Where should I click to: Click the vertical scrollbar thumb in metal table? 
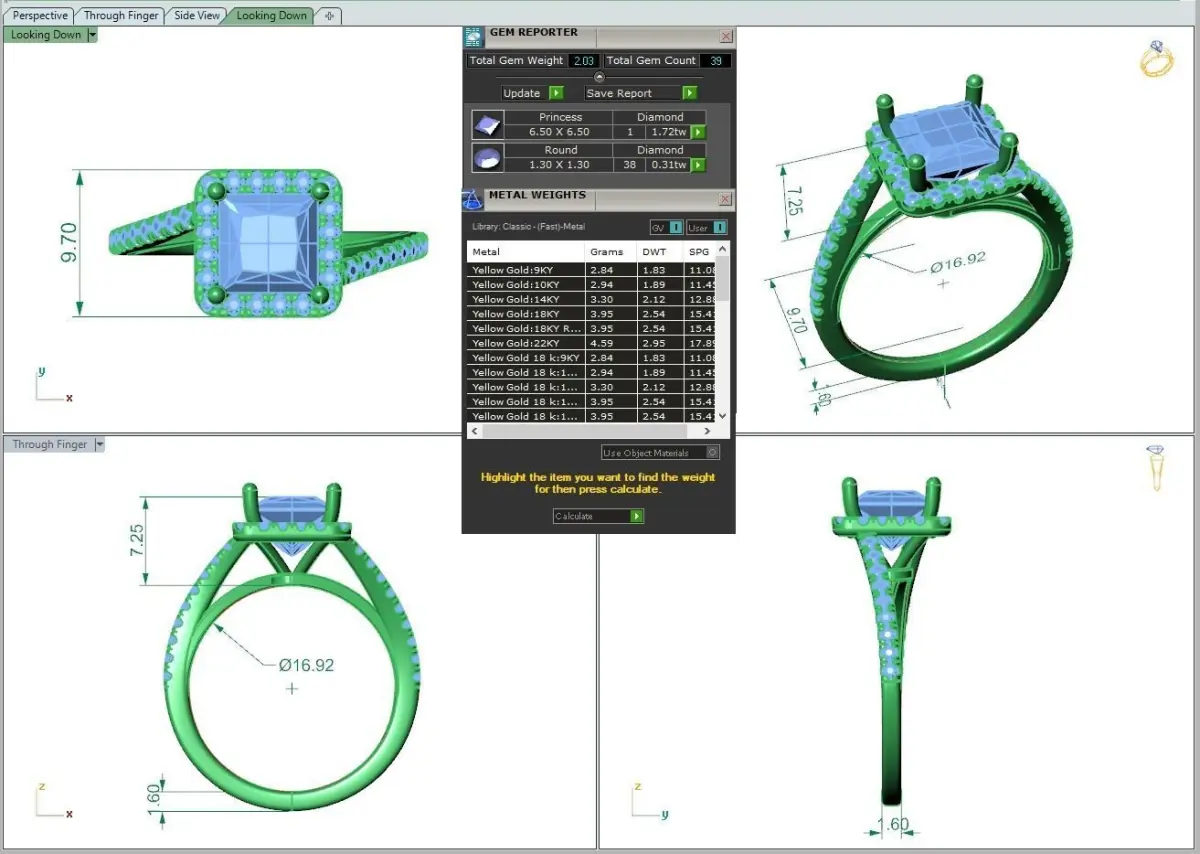723,278
